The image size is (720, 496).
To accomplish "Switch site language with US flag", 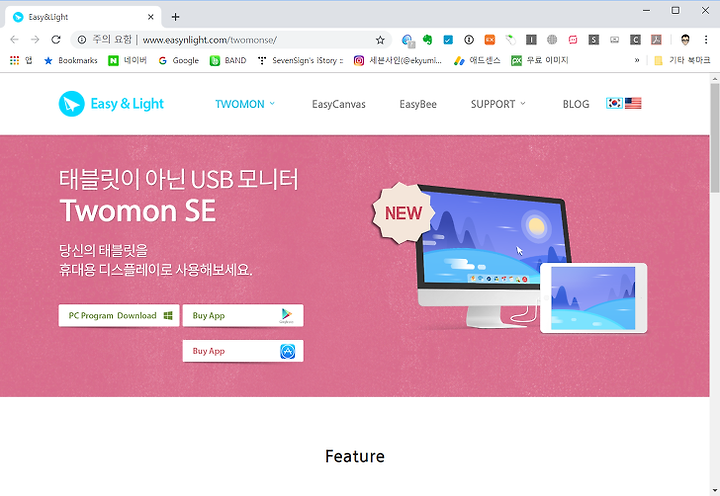I will tap(633, 103).
